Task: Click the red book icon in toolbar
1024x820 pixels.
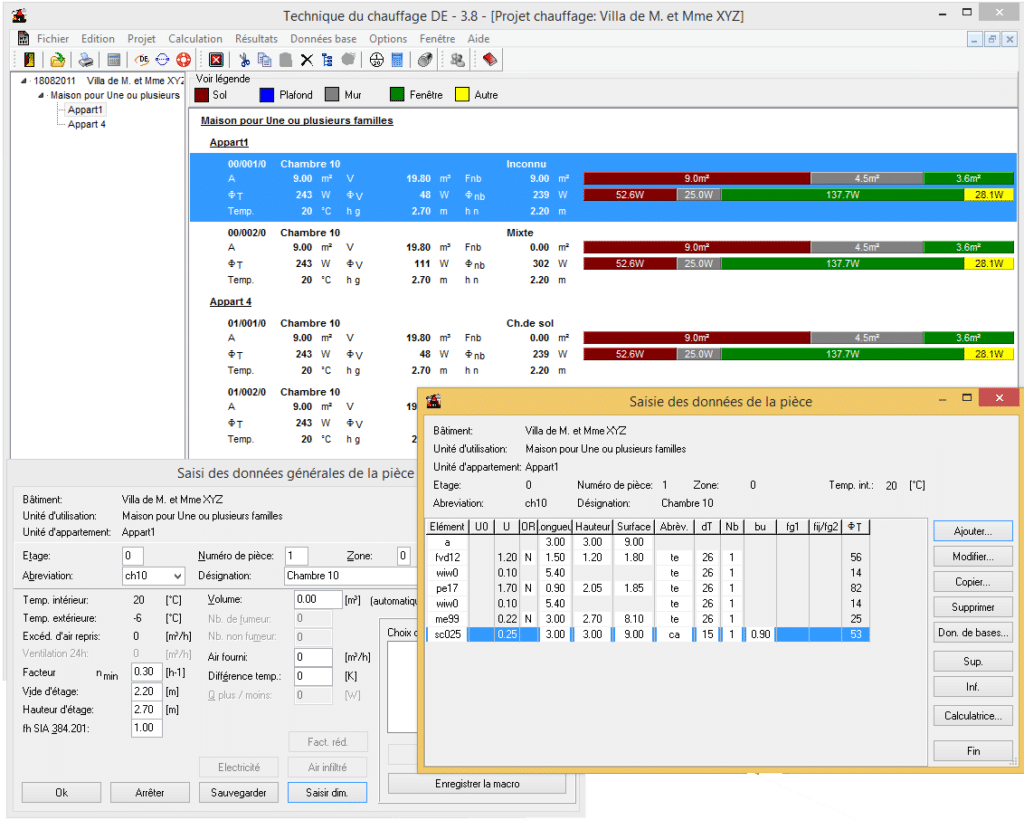Action: pyautogui.click(x=489, y=60)
